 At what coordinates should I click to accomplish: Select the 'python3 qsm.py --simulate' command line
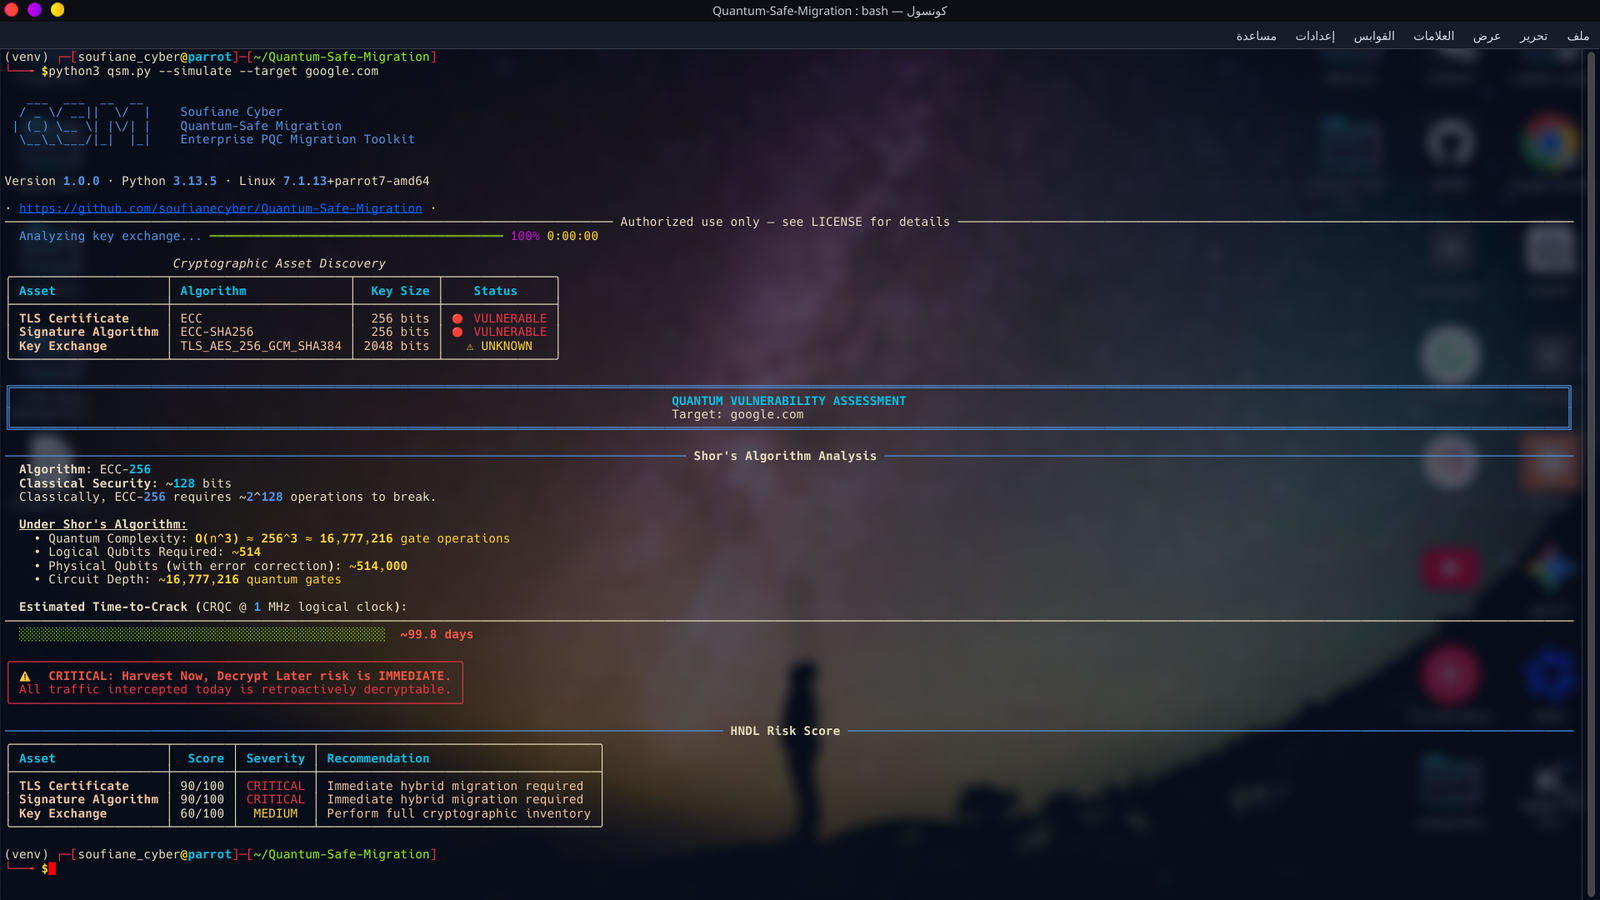tap(213, 71)
